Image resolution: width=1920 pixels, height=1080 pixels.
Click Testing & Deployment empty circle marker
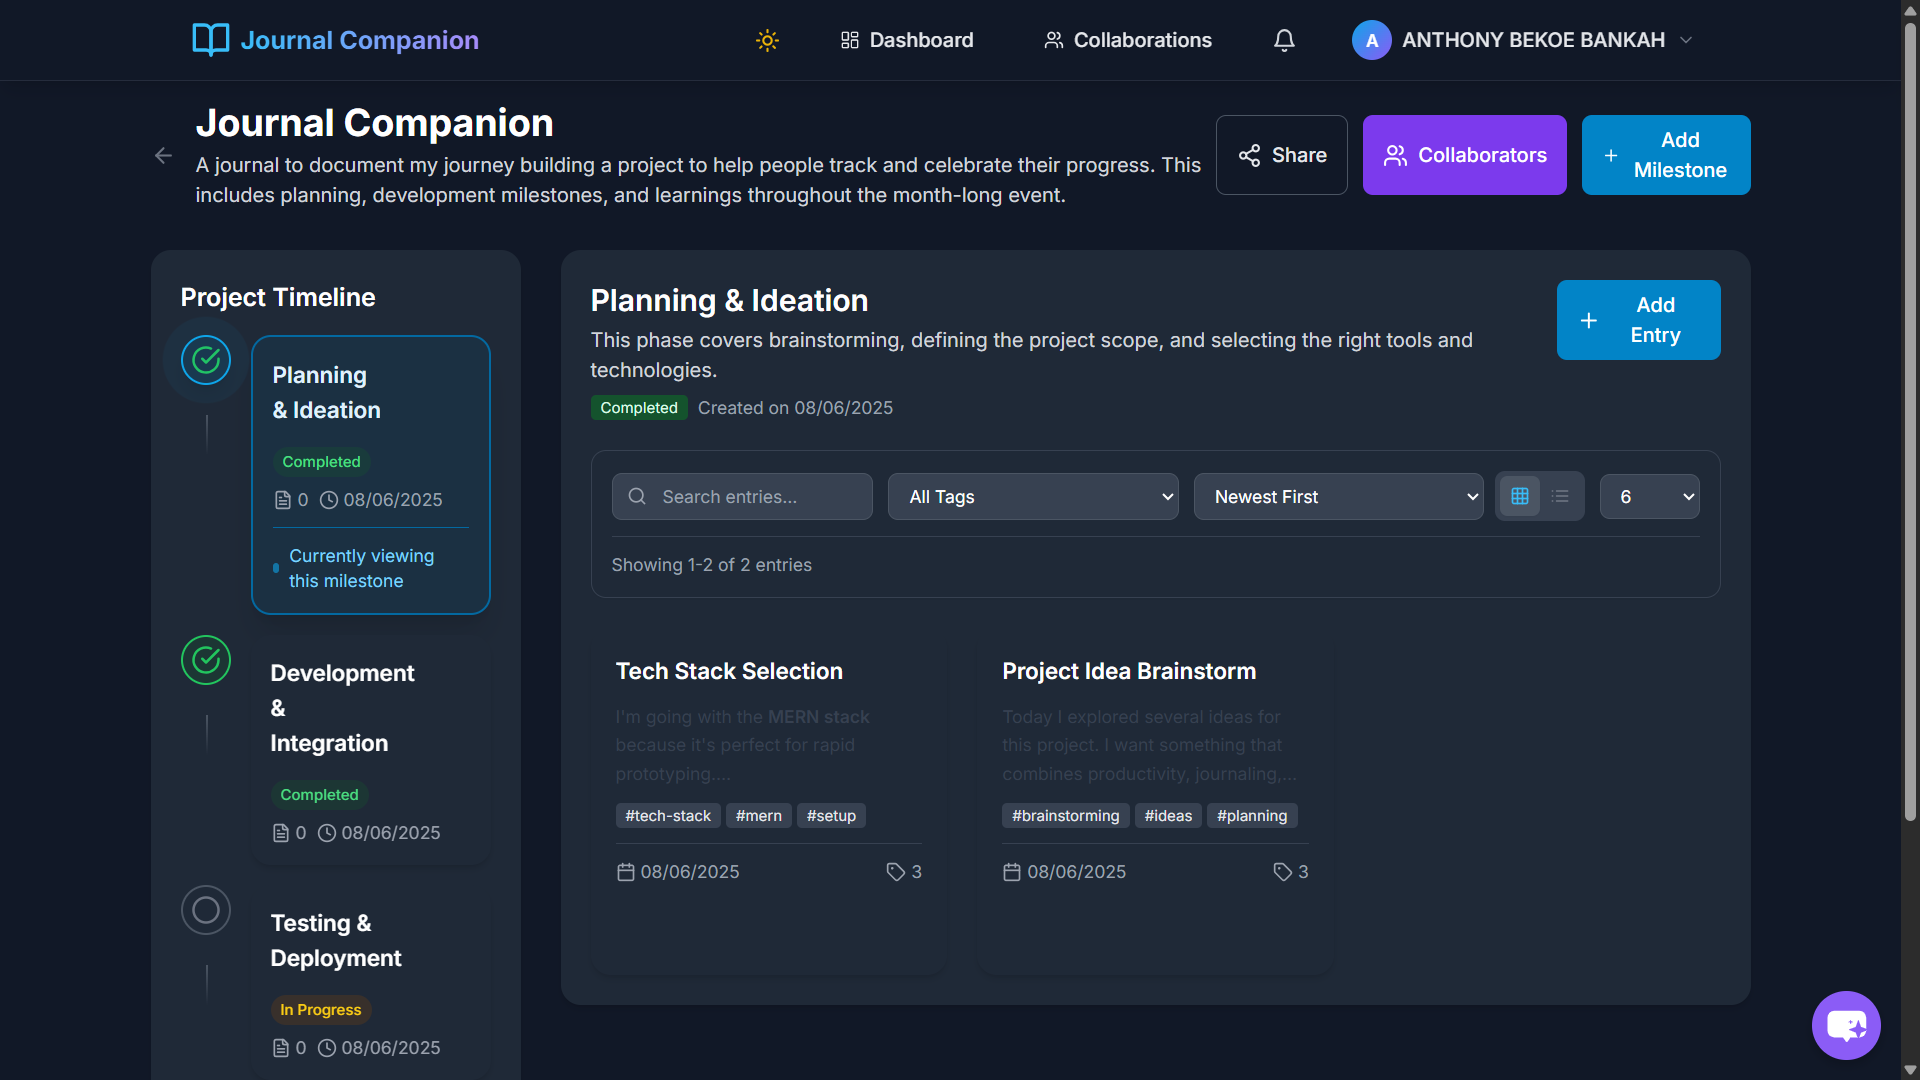(206, 910)
